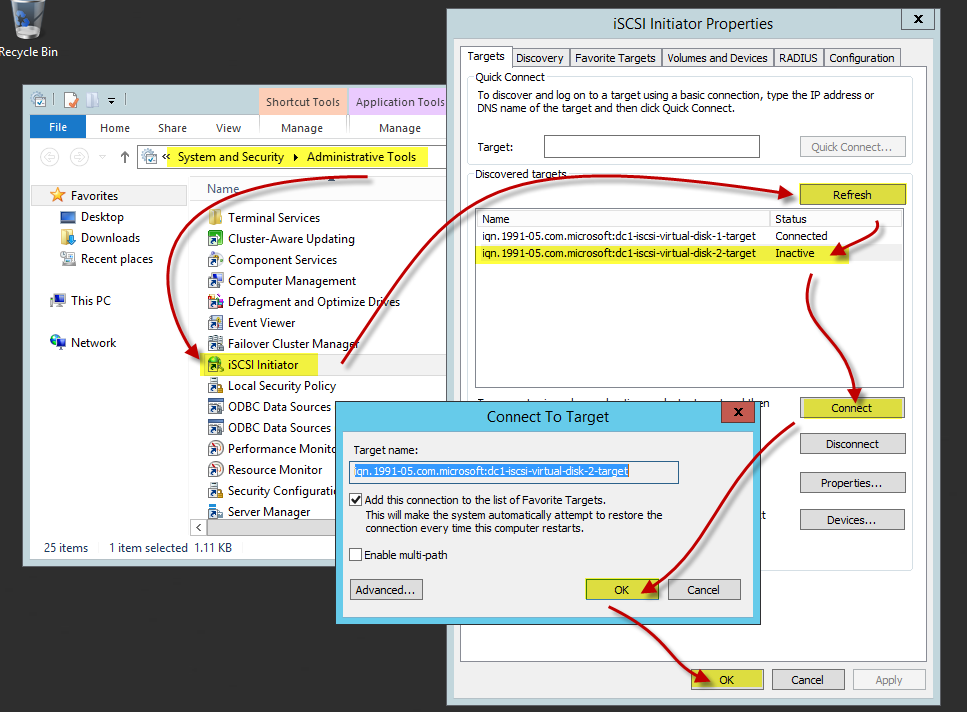This screenshot has width=967, height=712.
Task: Click Advanced... in Connect To Target
Action: [386, 590]
